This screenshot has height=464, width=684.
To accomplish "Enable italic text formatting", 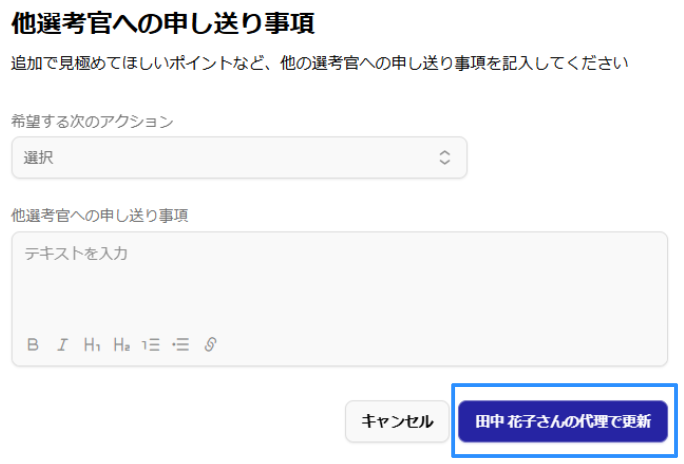I will (x=62, y=345).
